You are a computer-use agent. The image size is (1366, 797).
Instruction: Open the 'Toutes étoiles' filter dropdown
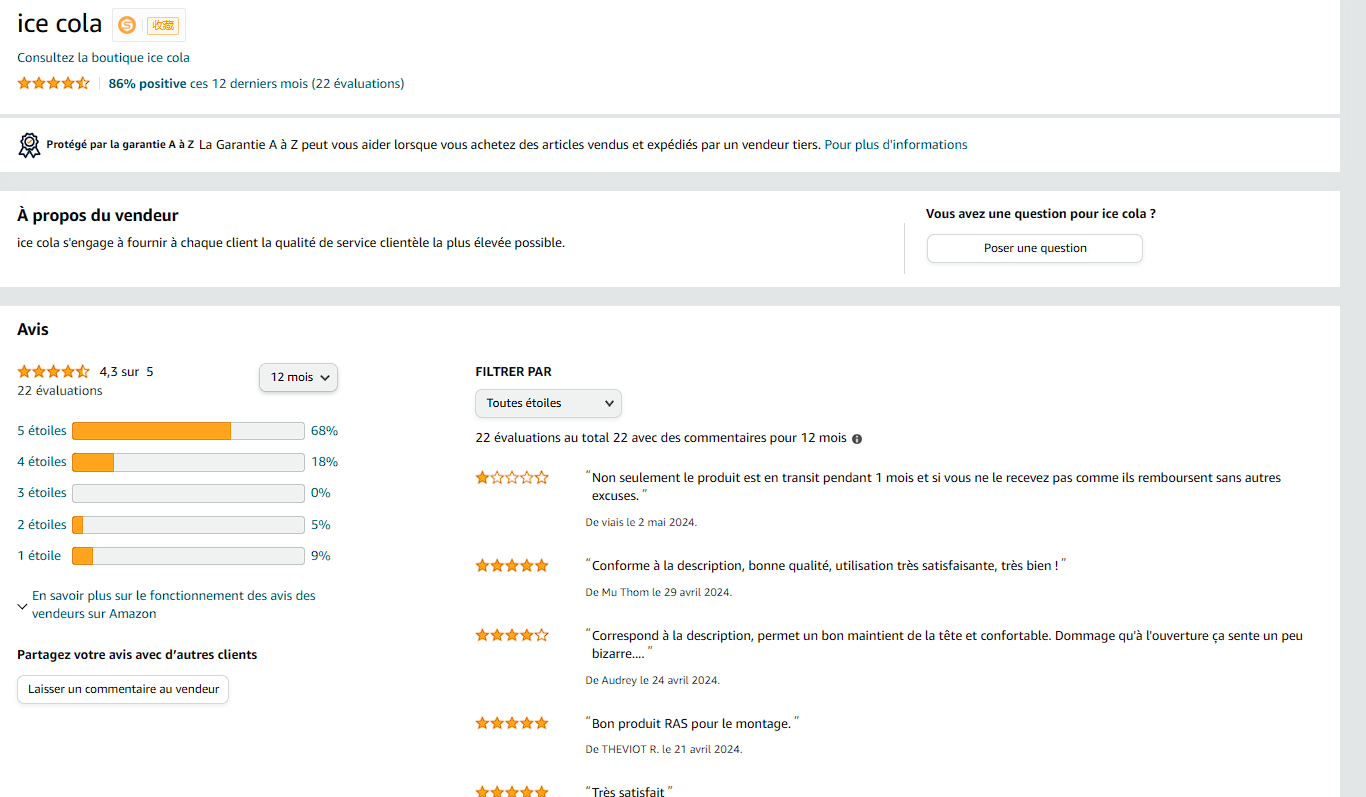(548, 403)
